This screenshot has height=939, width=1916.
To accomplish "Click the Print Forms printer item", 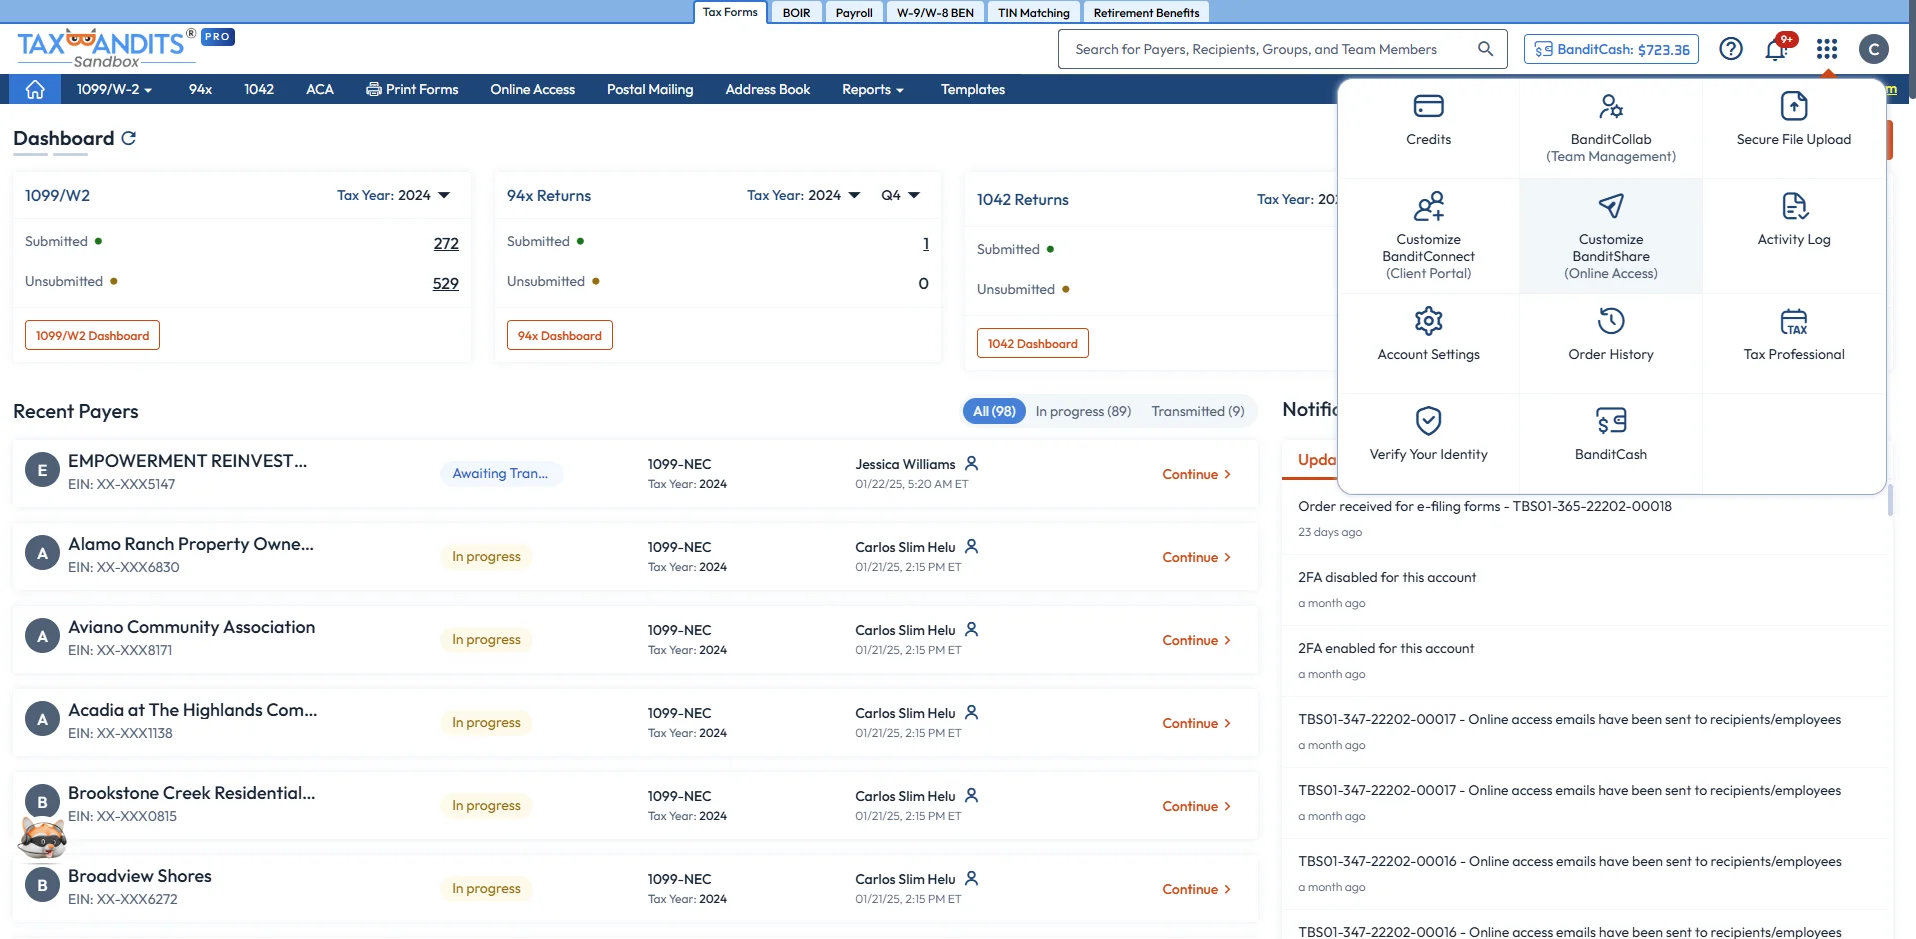I will click(x=412, y=89).
